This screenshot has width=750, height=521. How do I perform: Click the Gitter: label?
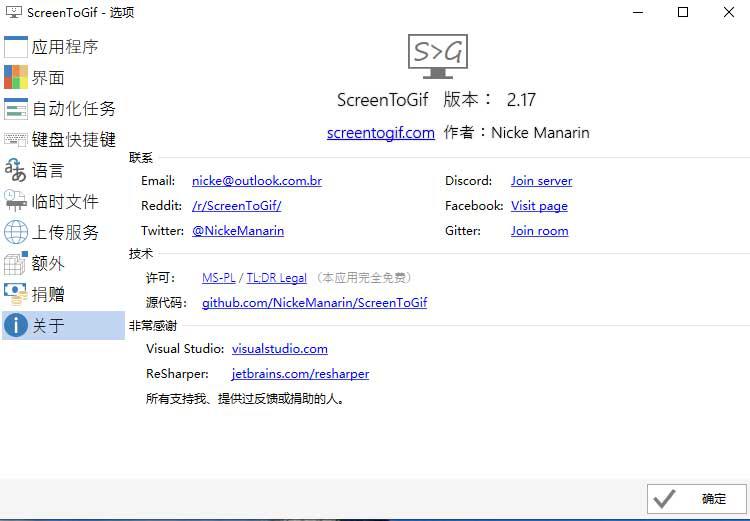[x=463, y=231]
